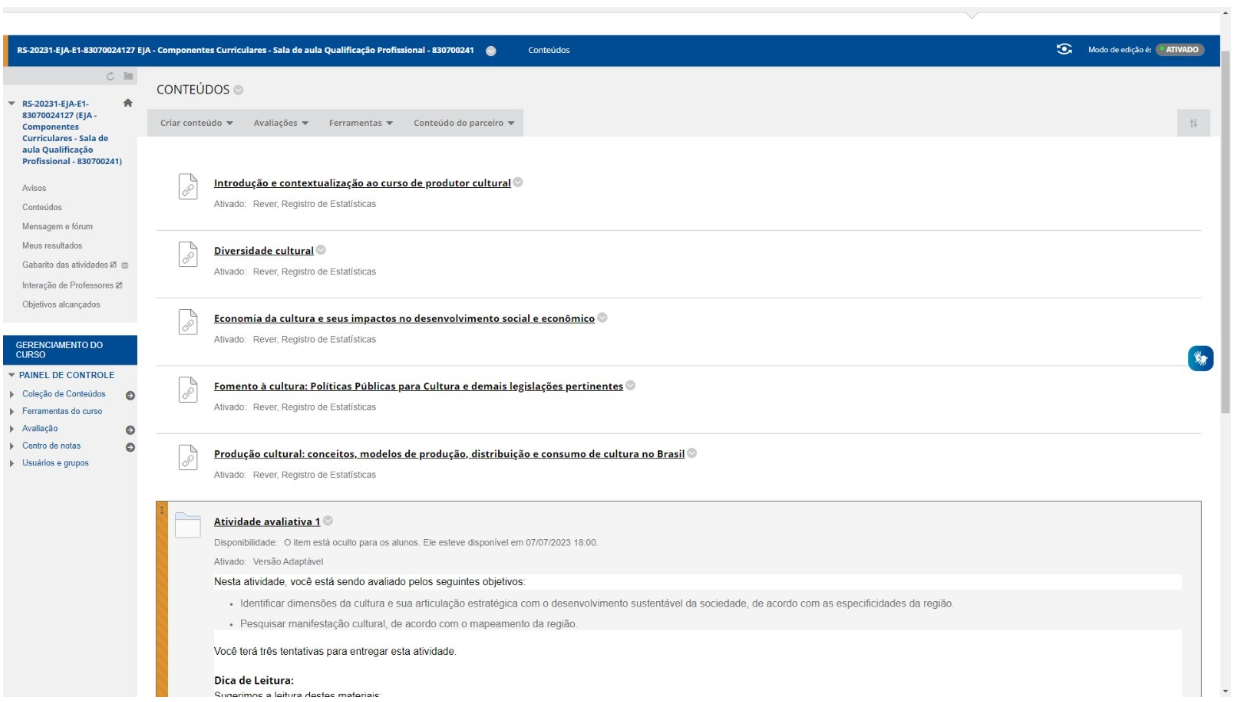Open Produção cultural content link
1242x702 pixels.
[x=449, y=454]
